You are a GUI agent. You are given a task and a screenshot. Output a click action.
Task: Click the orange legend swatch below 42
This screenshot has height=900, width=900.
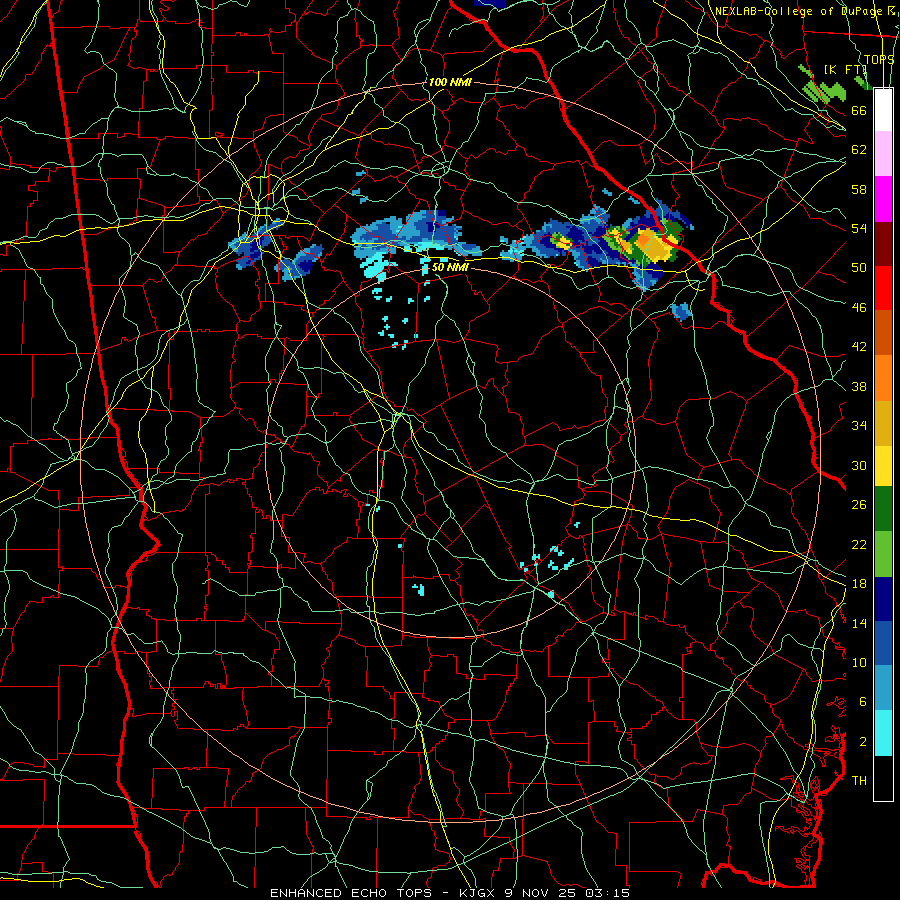pyautogui.click(x=883, y=378)
